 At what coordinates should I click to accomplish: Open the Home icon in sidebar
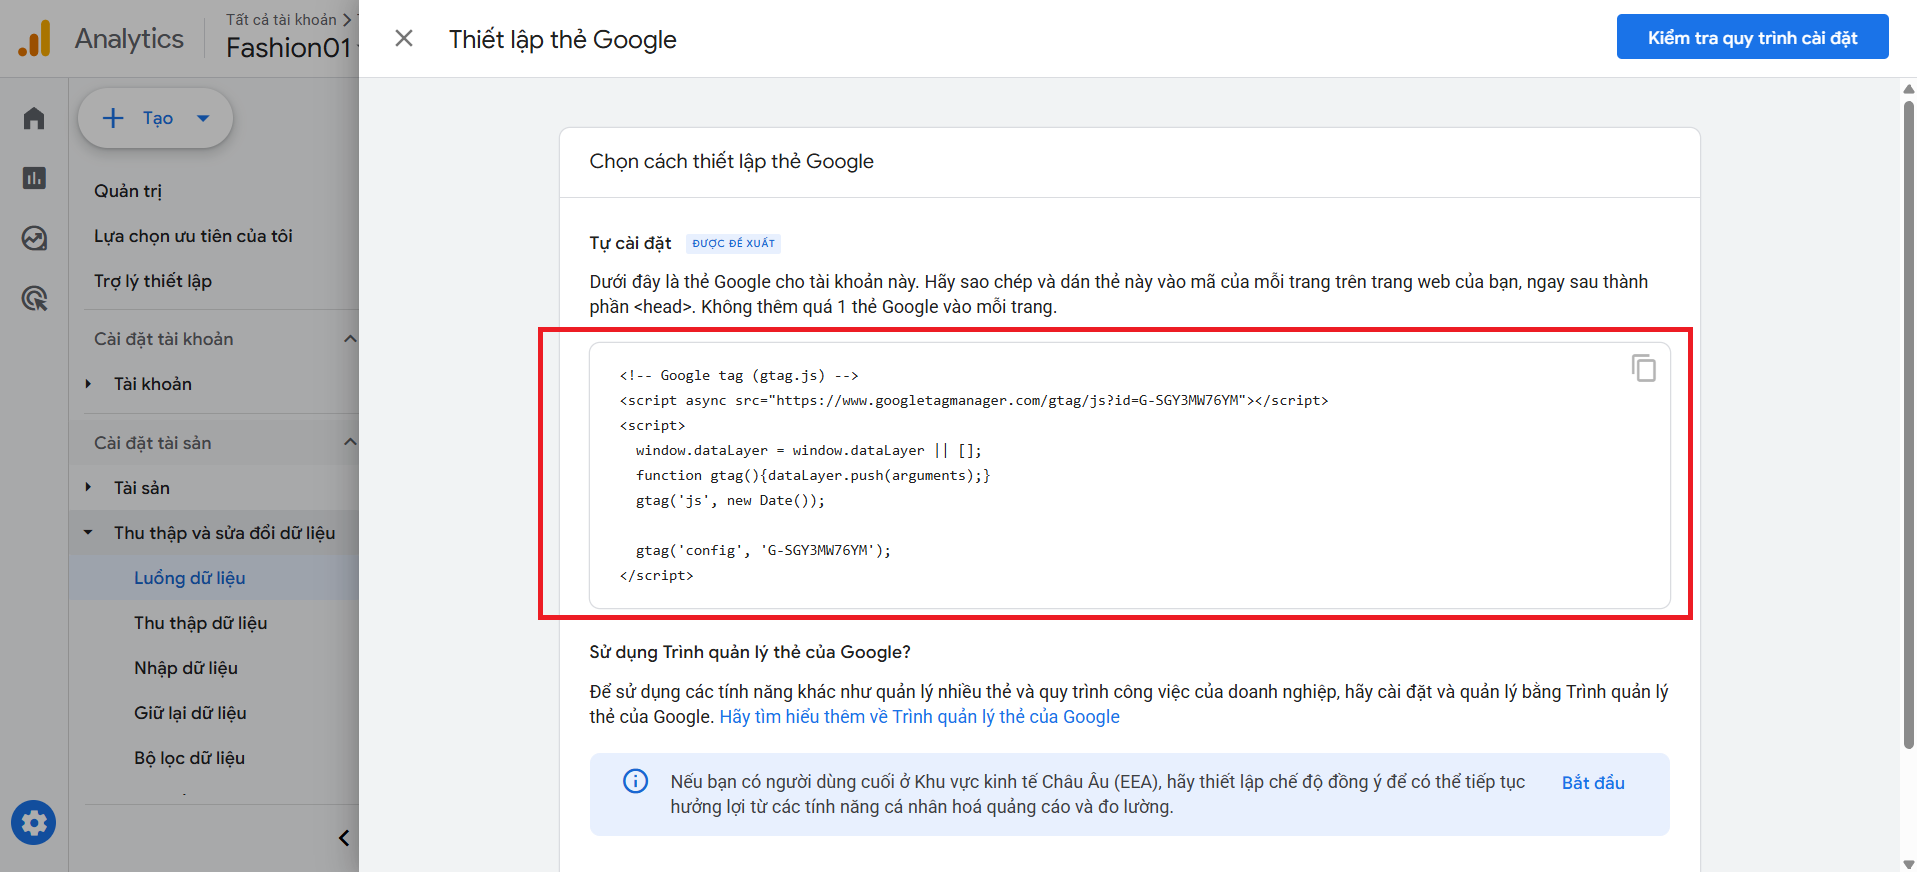(x=34, y=119)
